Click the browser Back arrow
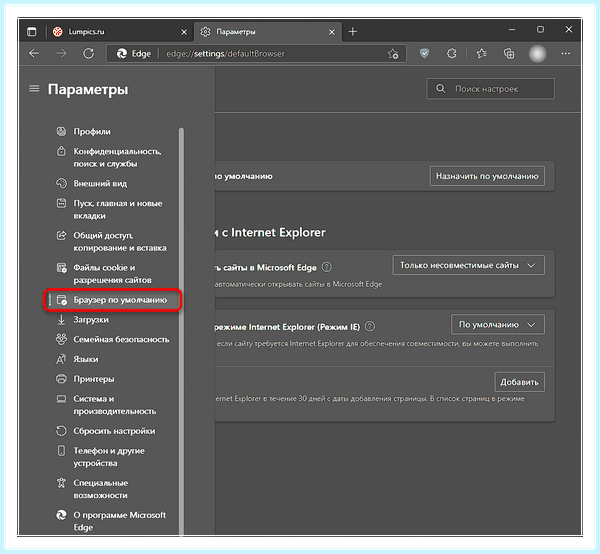Viewport: 600px width, 554px height. 34,54
